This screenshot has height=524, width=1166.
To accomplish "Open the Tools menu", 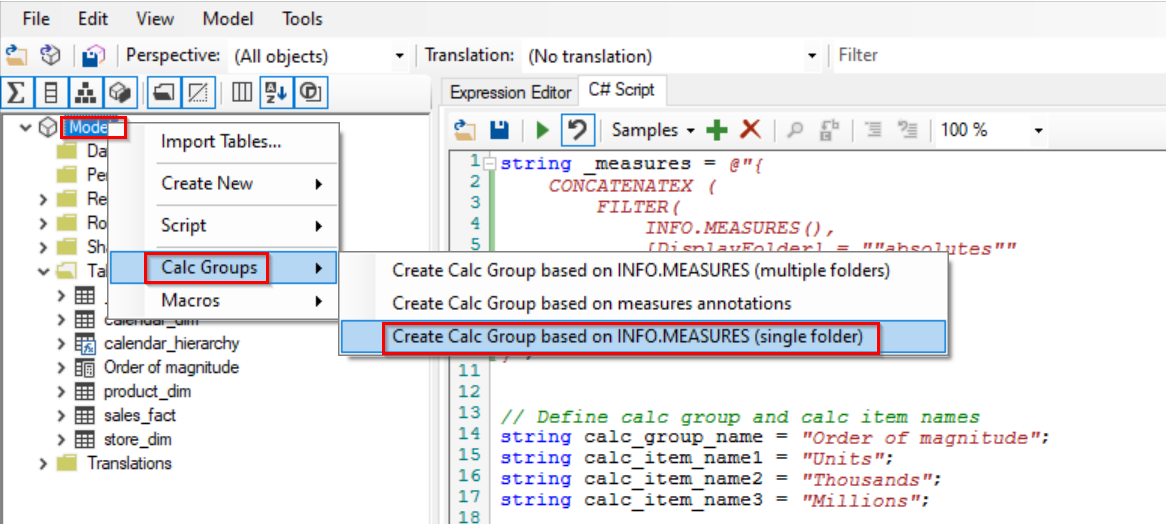I will pyautogui.click(x=302, y=19).
